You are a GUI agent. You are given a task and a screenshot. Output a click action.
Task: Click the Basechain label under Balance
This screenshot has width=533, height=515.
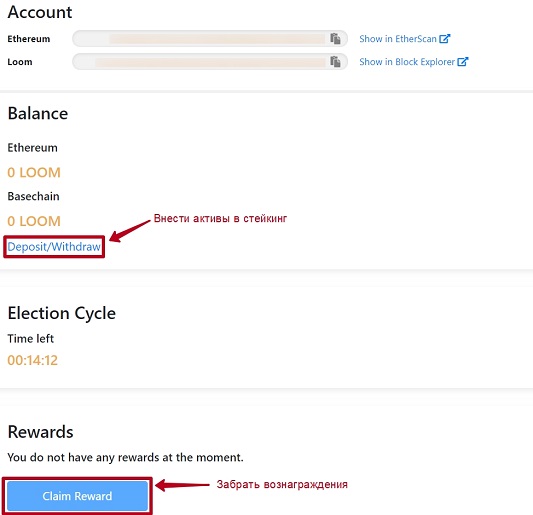tap(33, 196)
